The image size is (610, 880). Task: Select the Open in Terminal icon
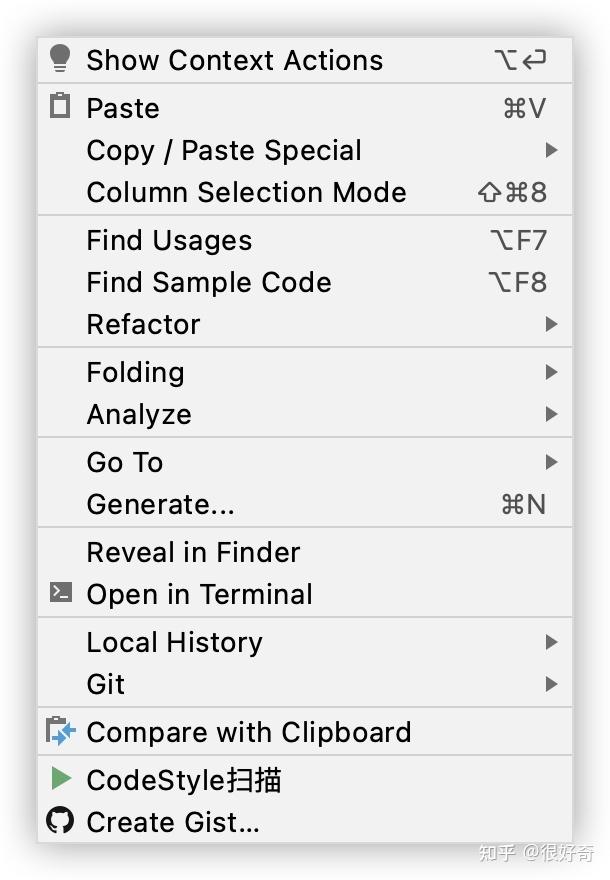(x=60, y=594)
